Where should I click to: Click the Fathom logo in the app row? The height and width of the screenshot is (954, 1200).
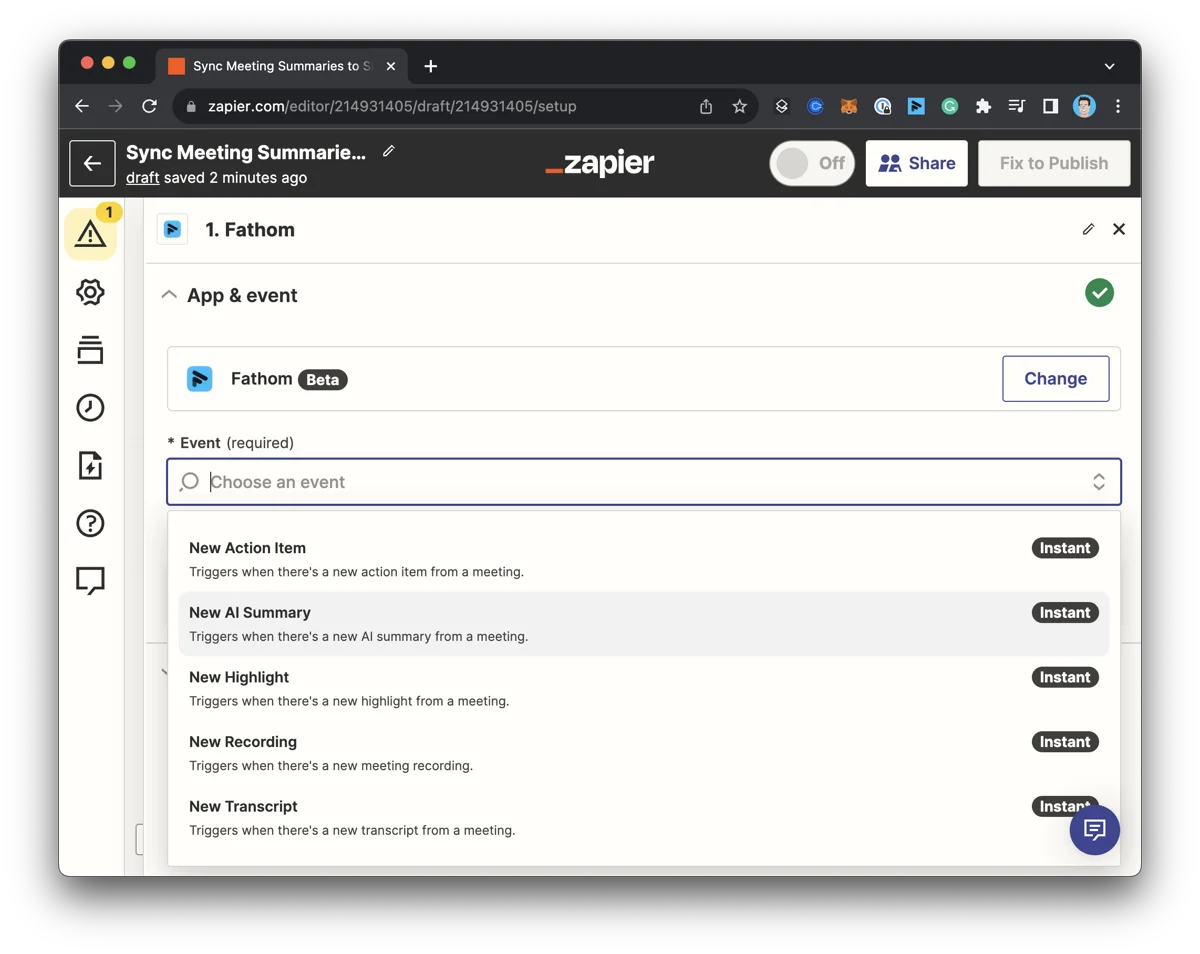coord(200,379)
